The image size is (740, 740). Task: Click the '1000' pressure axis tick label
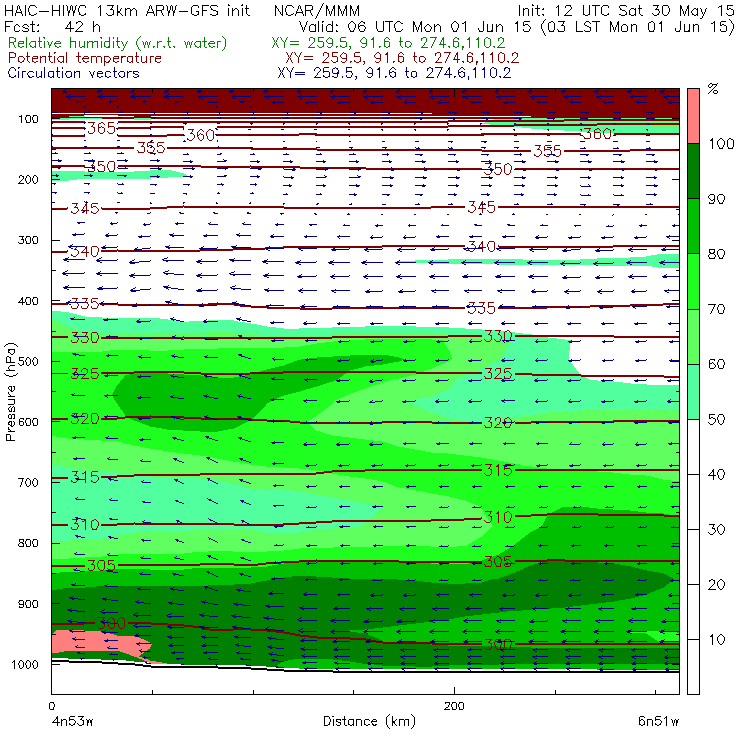tap(25, 664)
